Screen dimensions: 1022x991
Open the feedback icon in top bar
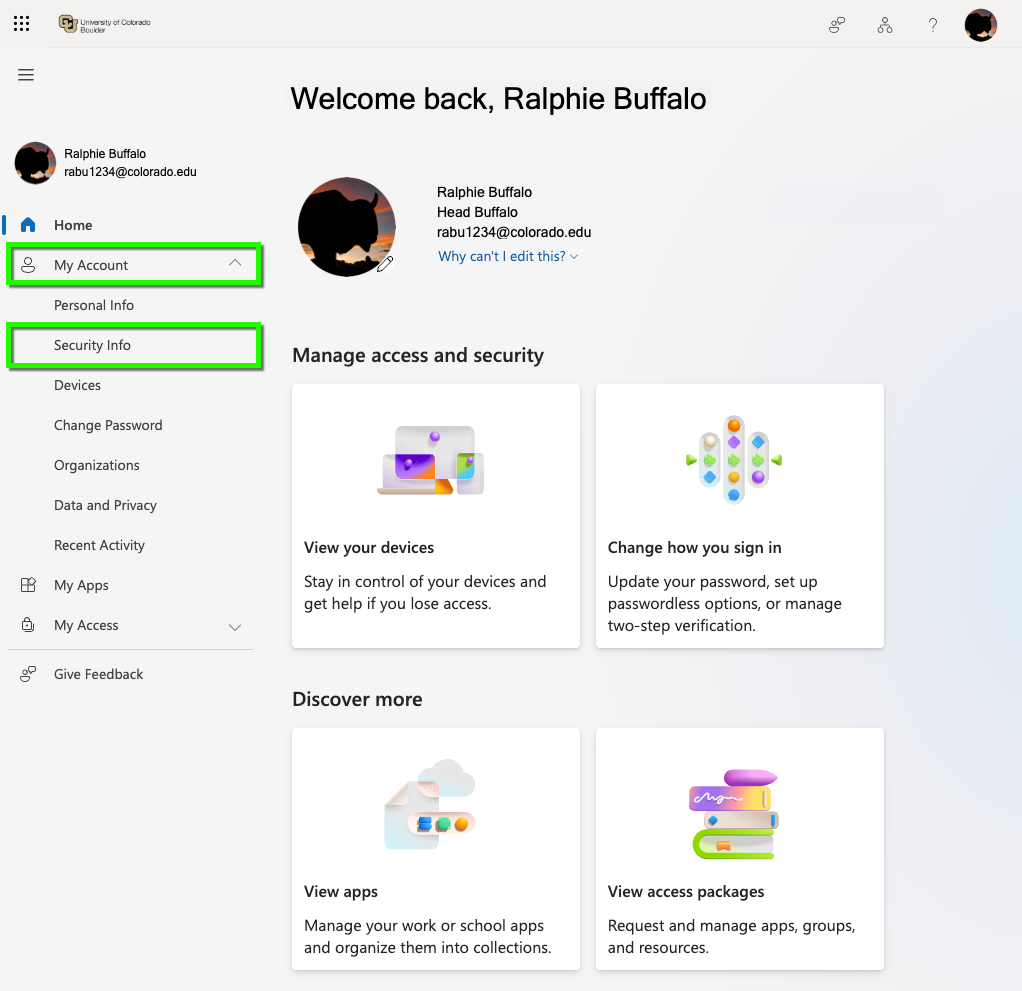[x=837, y=25]
